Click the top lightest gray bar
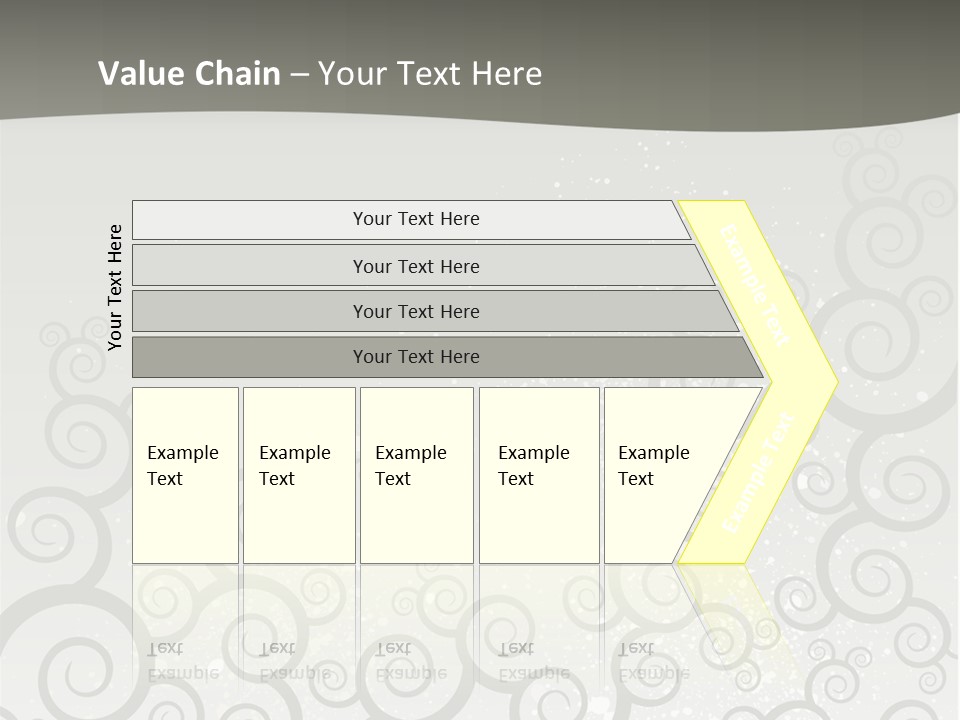This screenshot has width=960, height=720. [416, 219]
